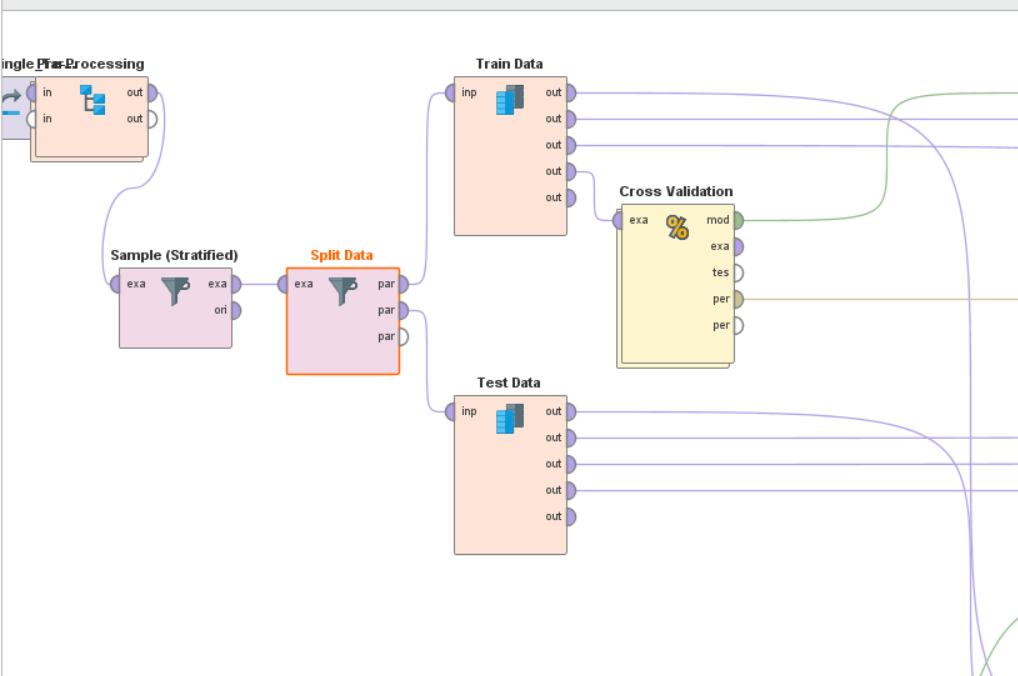Click the second 'out' port of Pre-Processing
This screenshot has width=1018, height=676.
(152, 119)
